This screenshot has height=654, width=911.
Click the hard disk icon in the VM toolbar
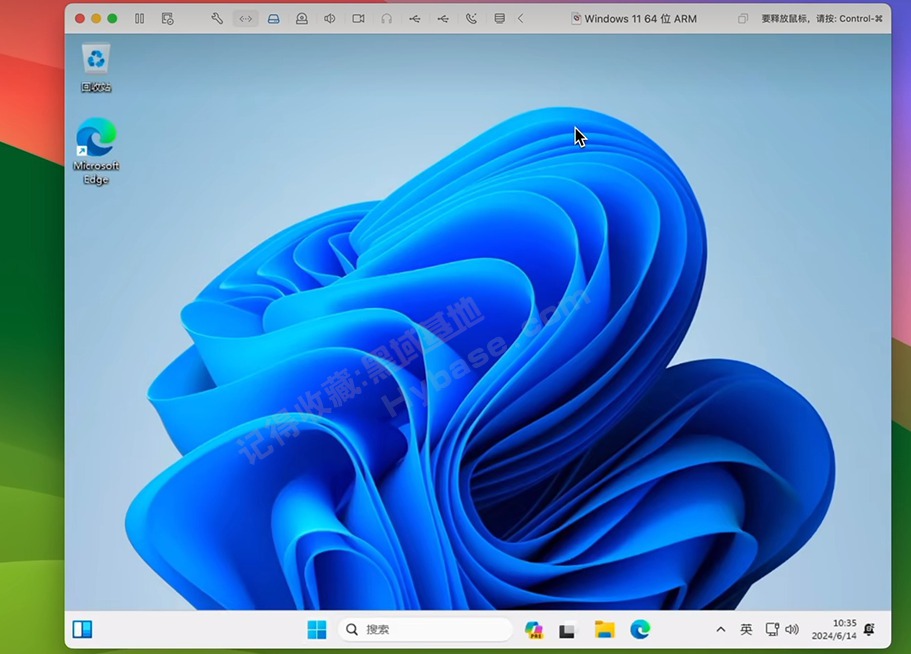click(x=274, y=19)
